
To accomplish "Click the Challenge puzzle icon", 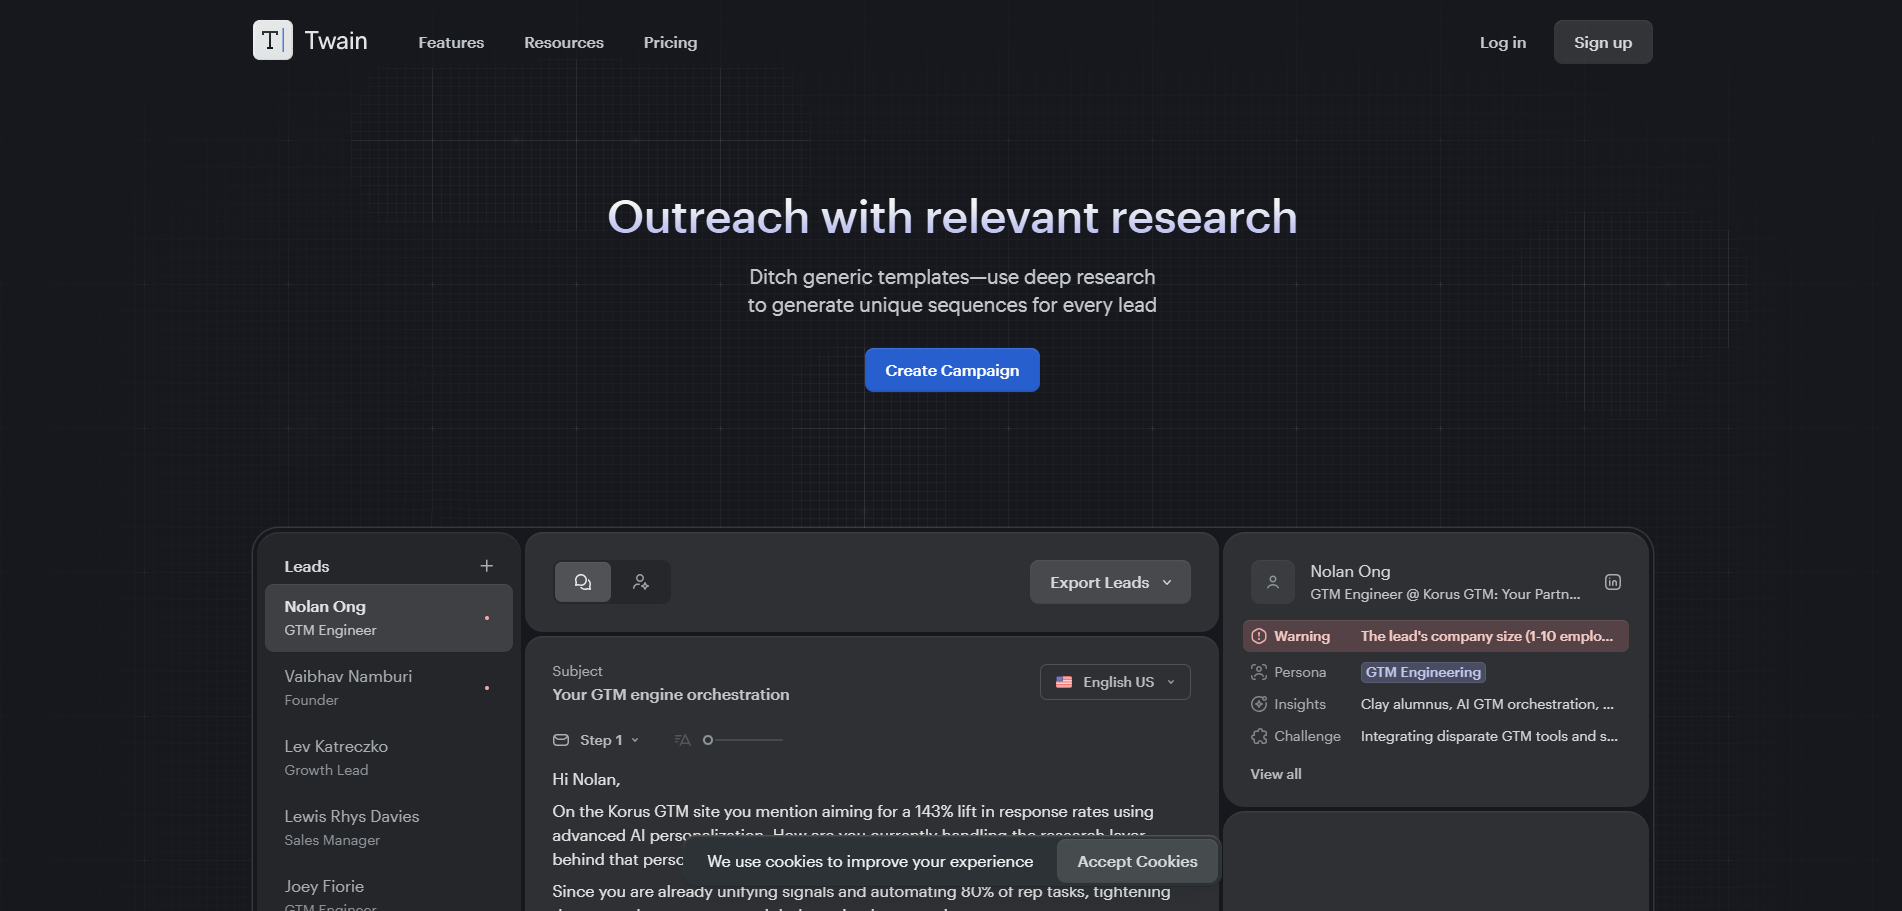I will [x=1259, y=736].
